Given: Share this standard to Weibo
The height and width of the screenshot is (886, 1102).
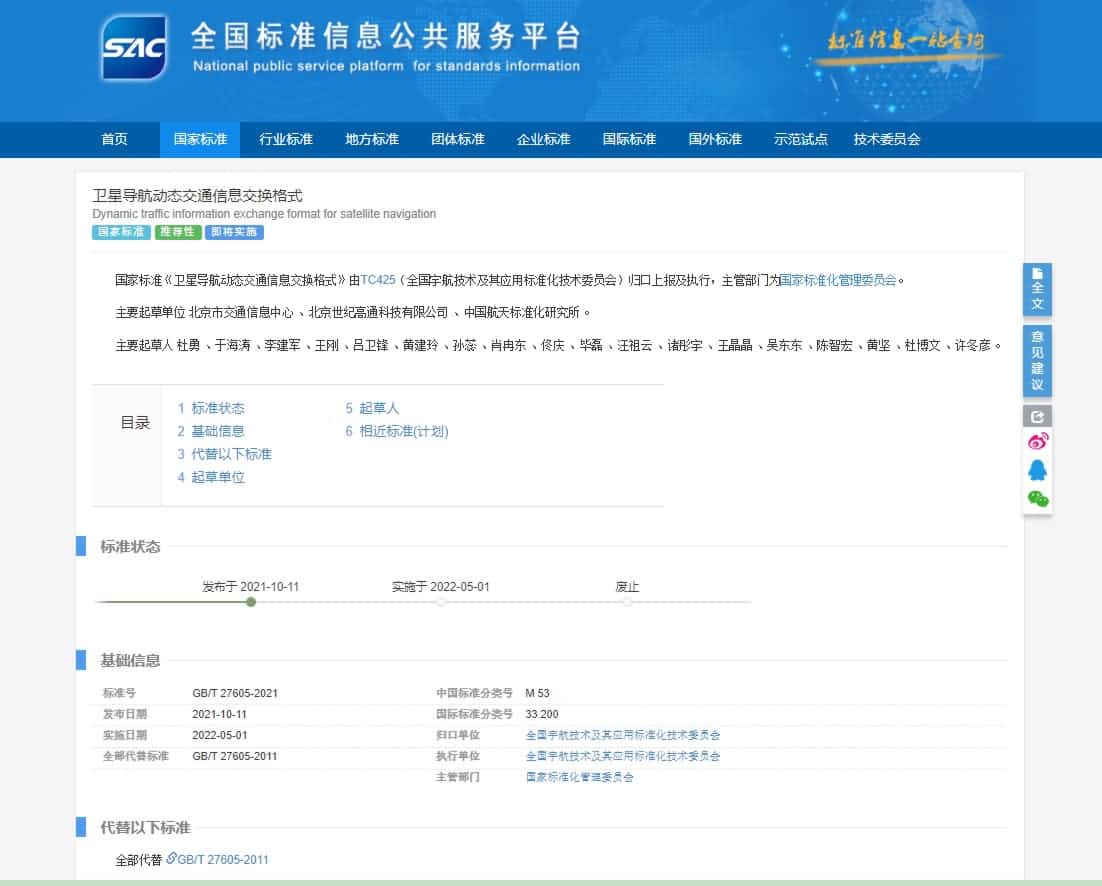Looking at the screenshot, I should coord(1039,440).
